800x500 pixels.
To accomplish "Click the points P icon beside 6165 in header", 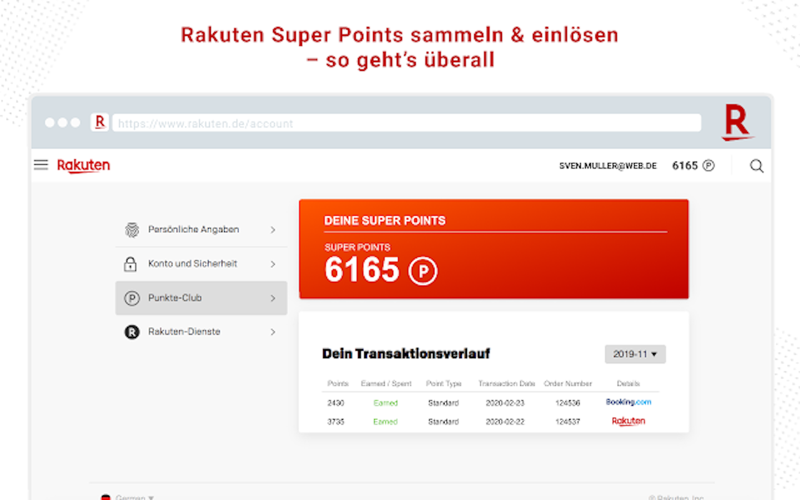I will pos(709,165).
